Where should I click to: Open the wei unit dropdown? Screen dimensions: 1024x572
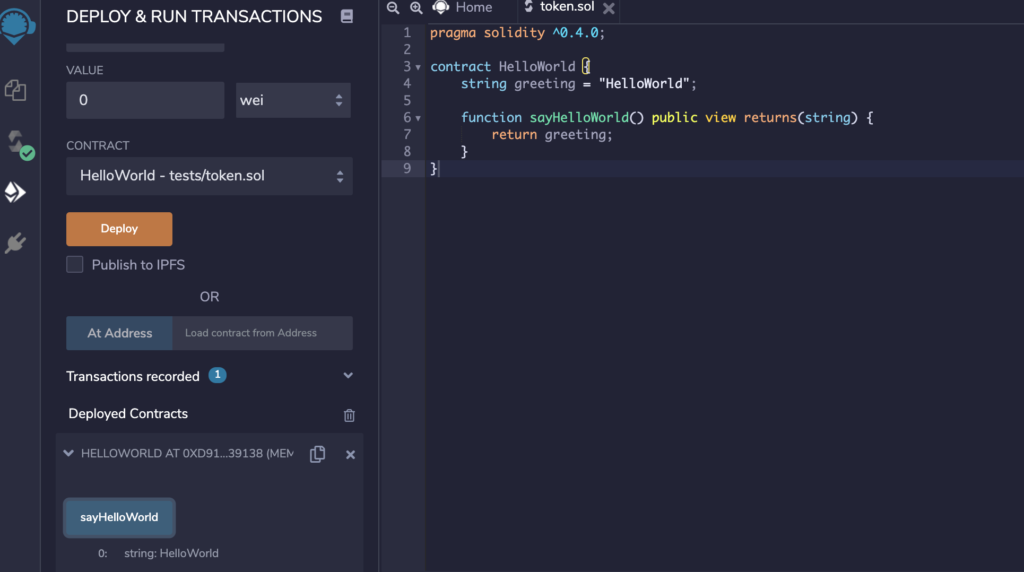(x=293, y=100)
